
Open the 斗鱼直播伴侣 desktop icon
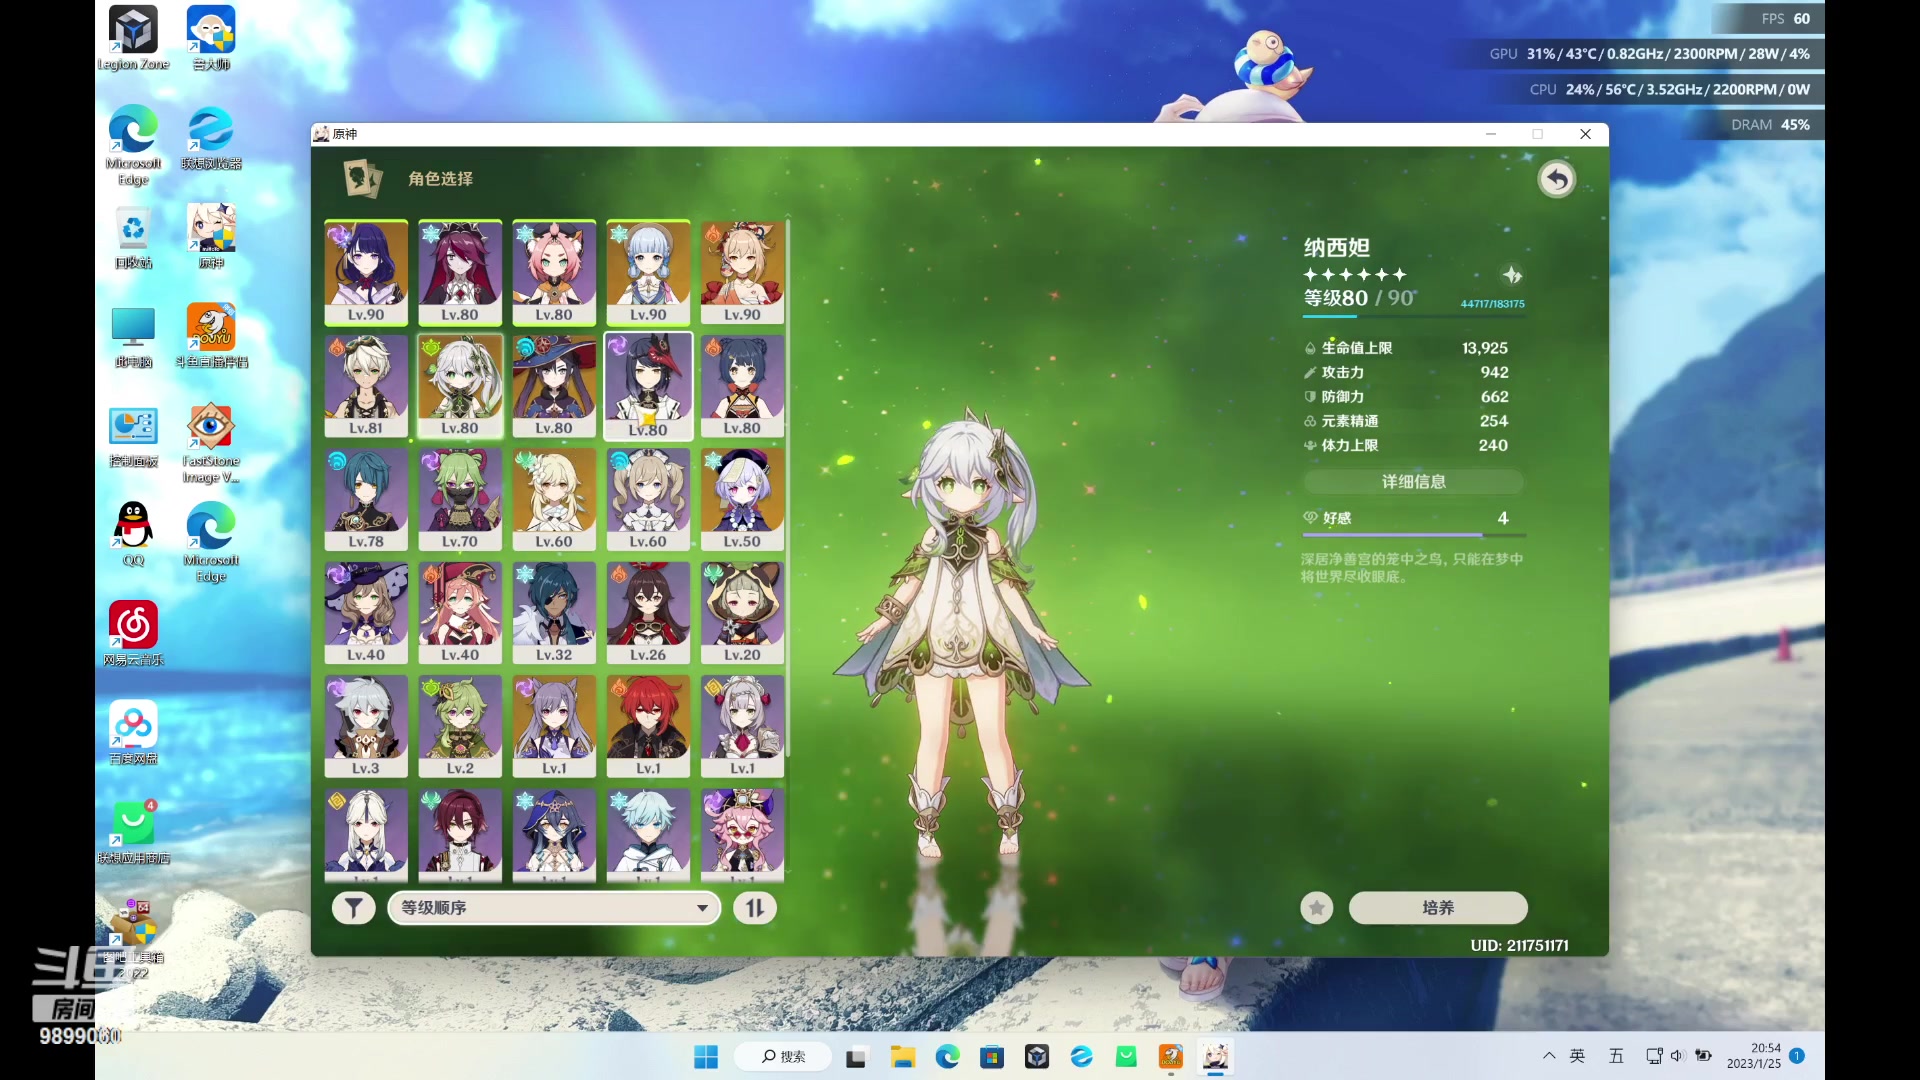click(x=211, y=336)
